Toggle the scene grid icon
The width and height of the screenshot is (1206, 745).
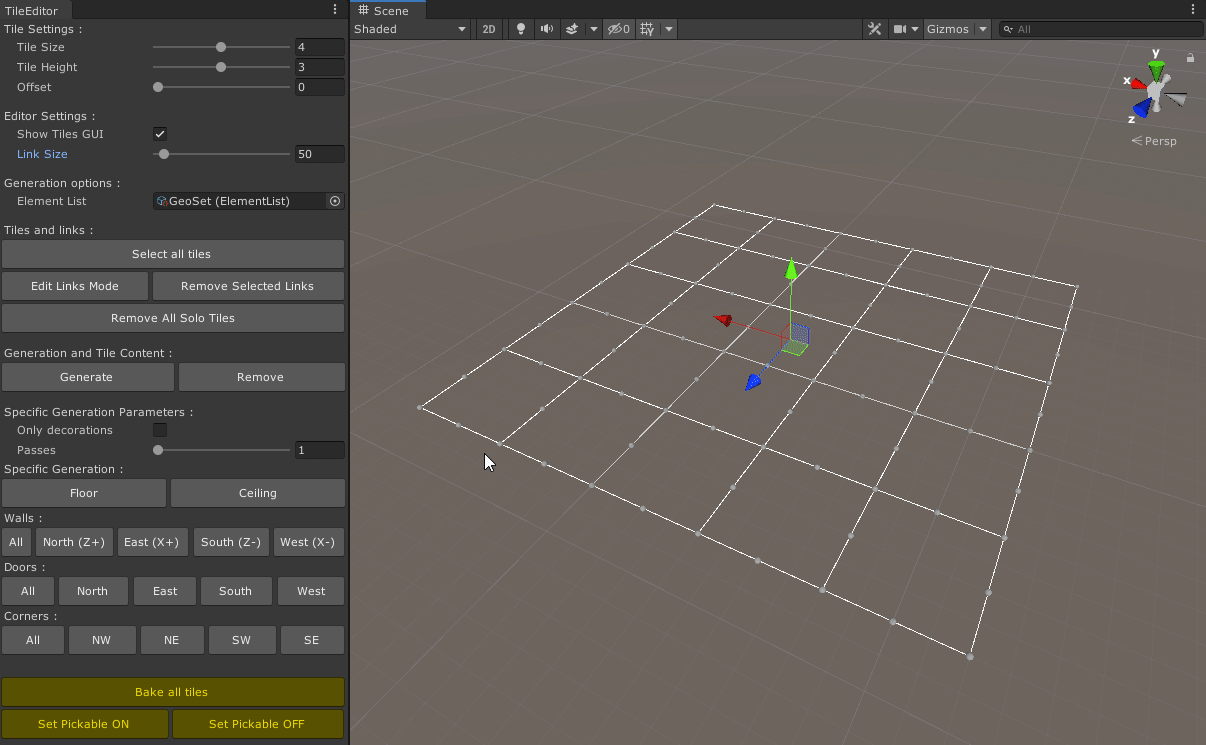point(645,29)
